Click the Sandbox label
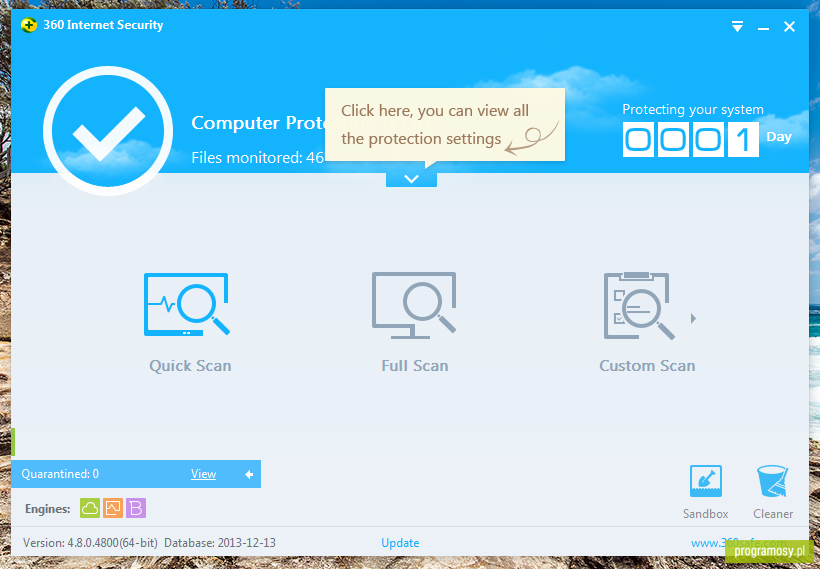Image resolution: width=820 pixels, height=569 pixels. pos(705,514)
